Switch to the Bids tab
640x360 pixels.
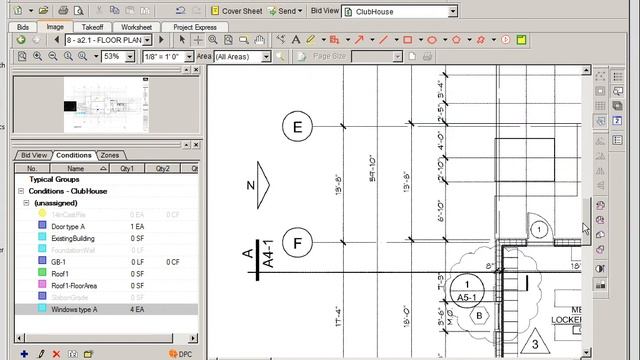pyautogui.click(x=23, y=27)
